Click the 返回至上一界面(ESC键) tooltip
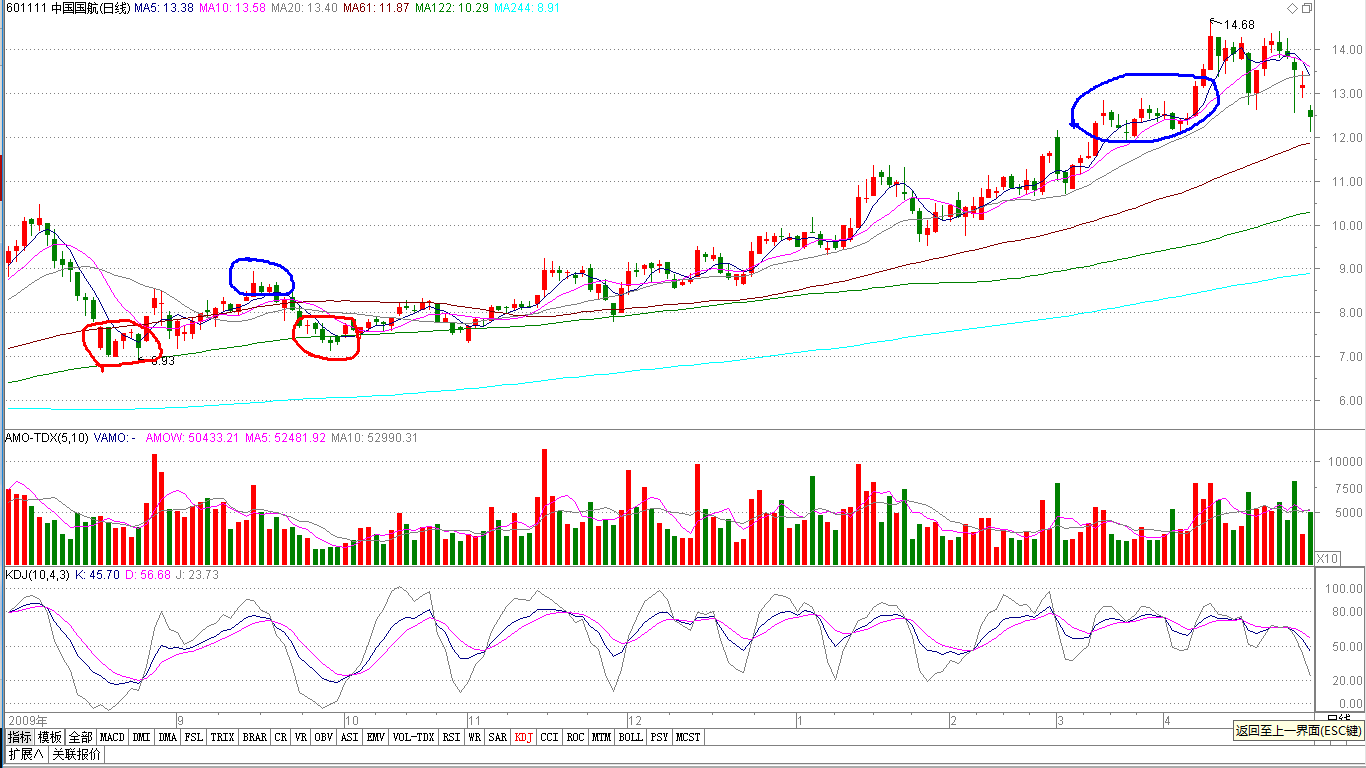Screen dimensions: 1366x768 [x=1298, y=731]
